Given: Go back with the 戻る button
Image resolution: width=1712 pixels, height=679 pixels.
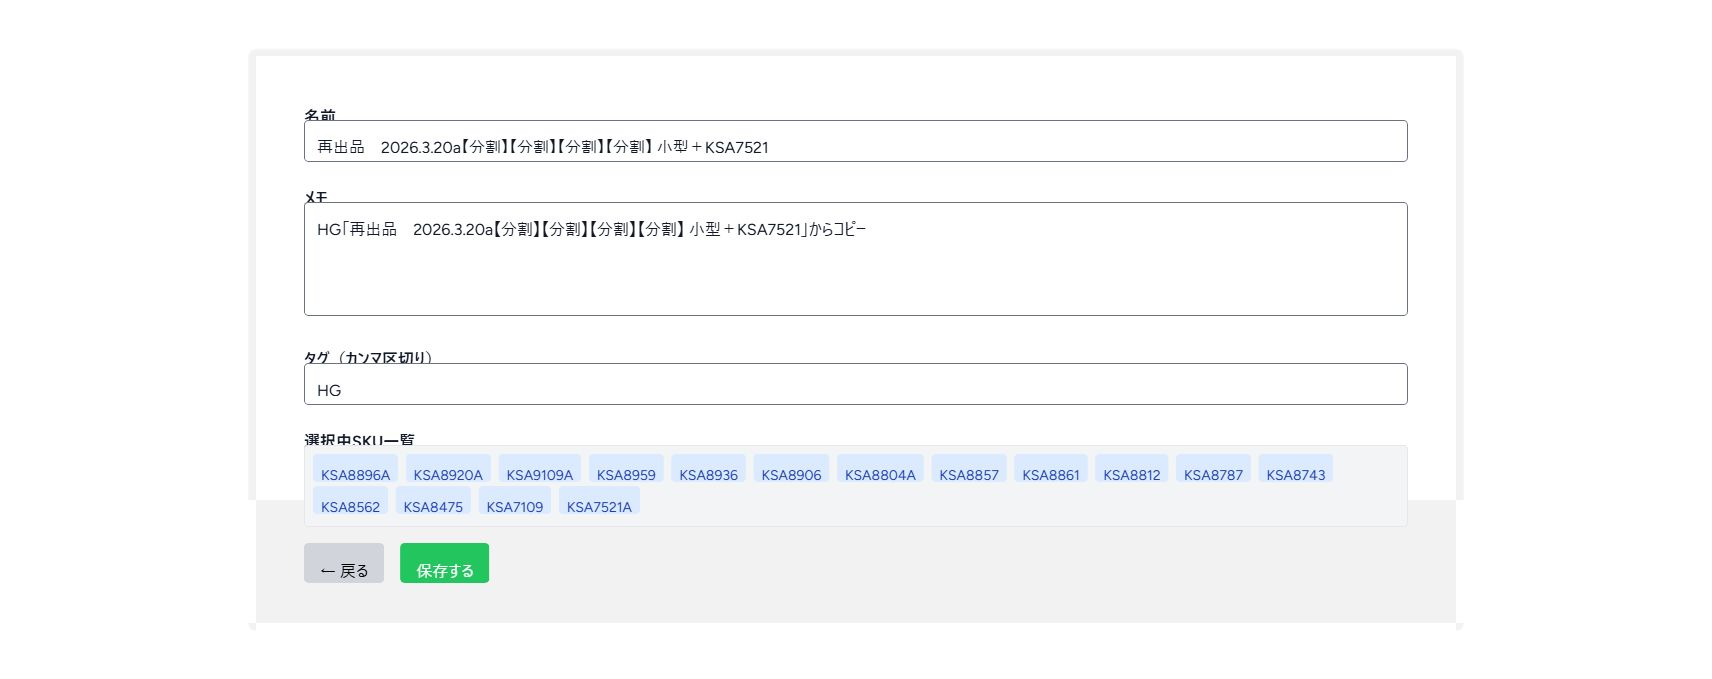Looking at the screenshot, I should tap(344, 564).
